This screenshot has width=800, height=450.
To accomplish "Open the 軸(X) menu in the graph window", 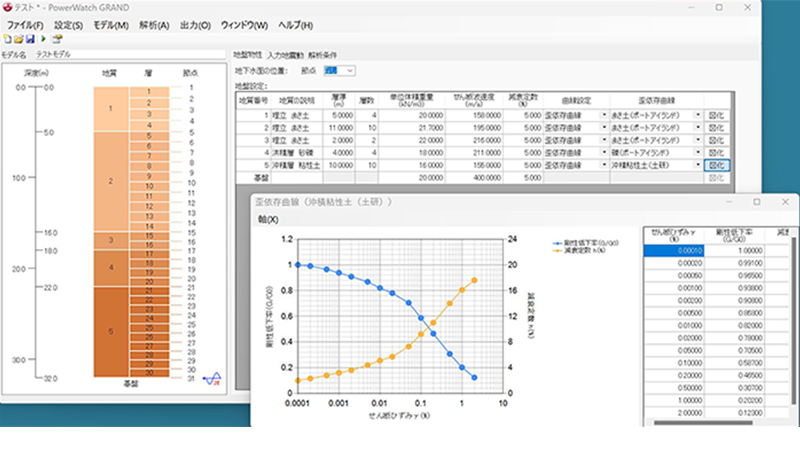I will click(267, 219).
